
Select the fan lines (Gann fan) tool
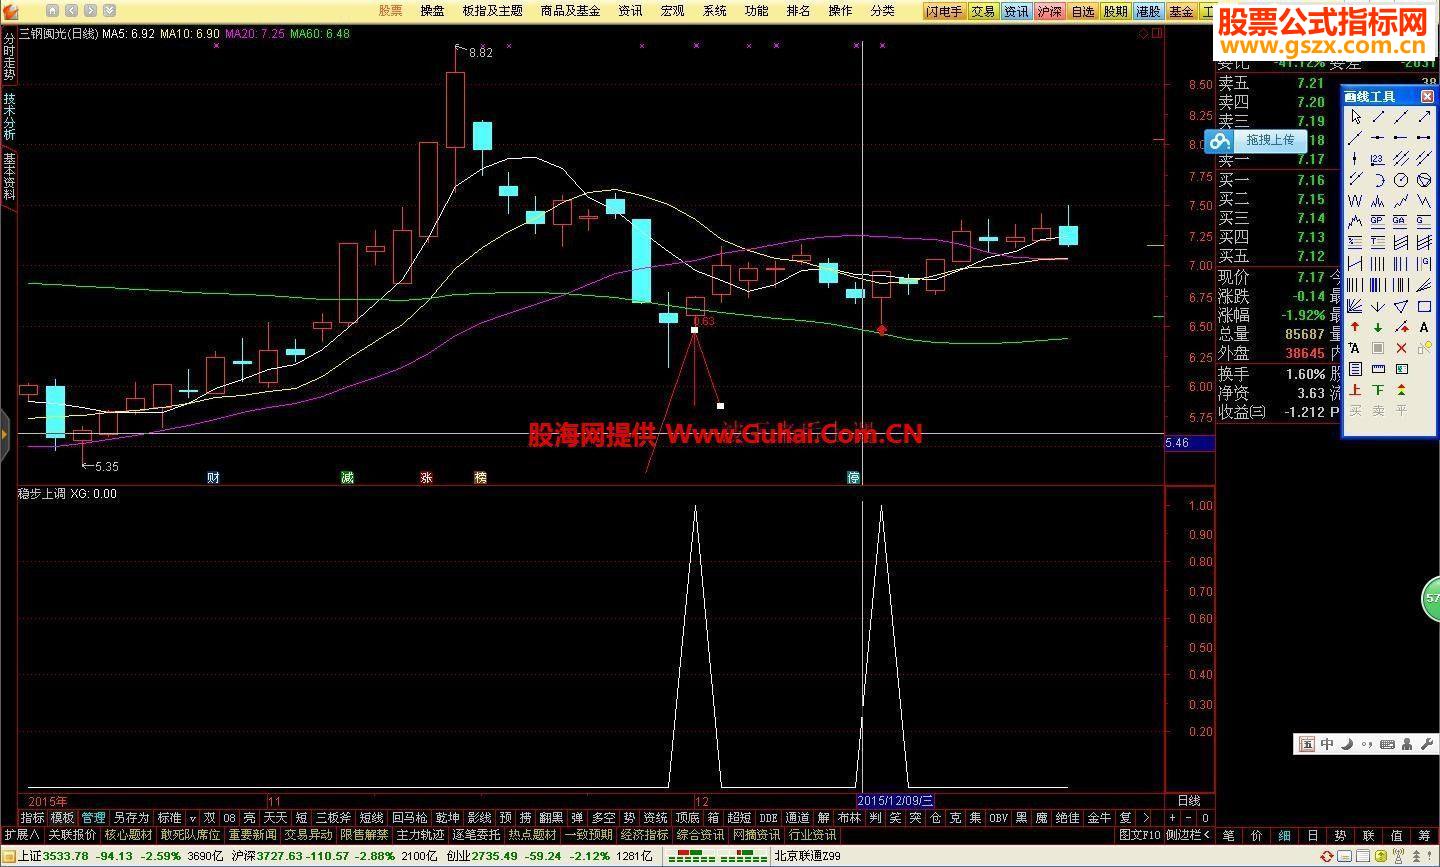coord(1355,306)
